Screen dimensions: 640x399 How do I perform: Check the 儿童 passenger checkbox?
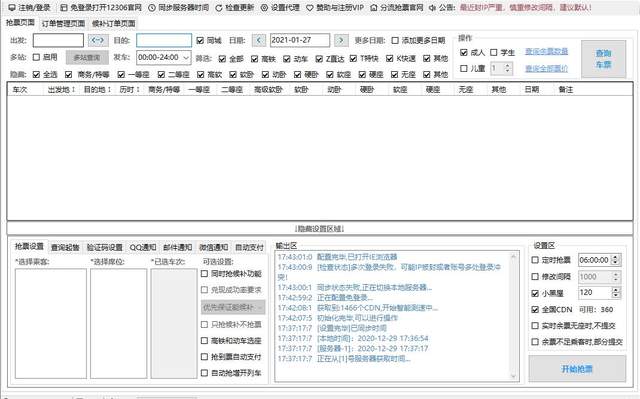tap(464, 69)
